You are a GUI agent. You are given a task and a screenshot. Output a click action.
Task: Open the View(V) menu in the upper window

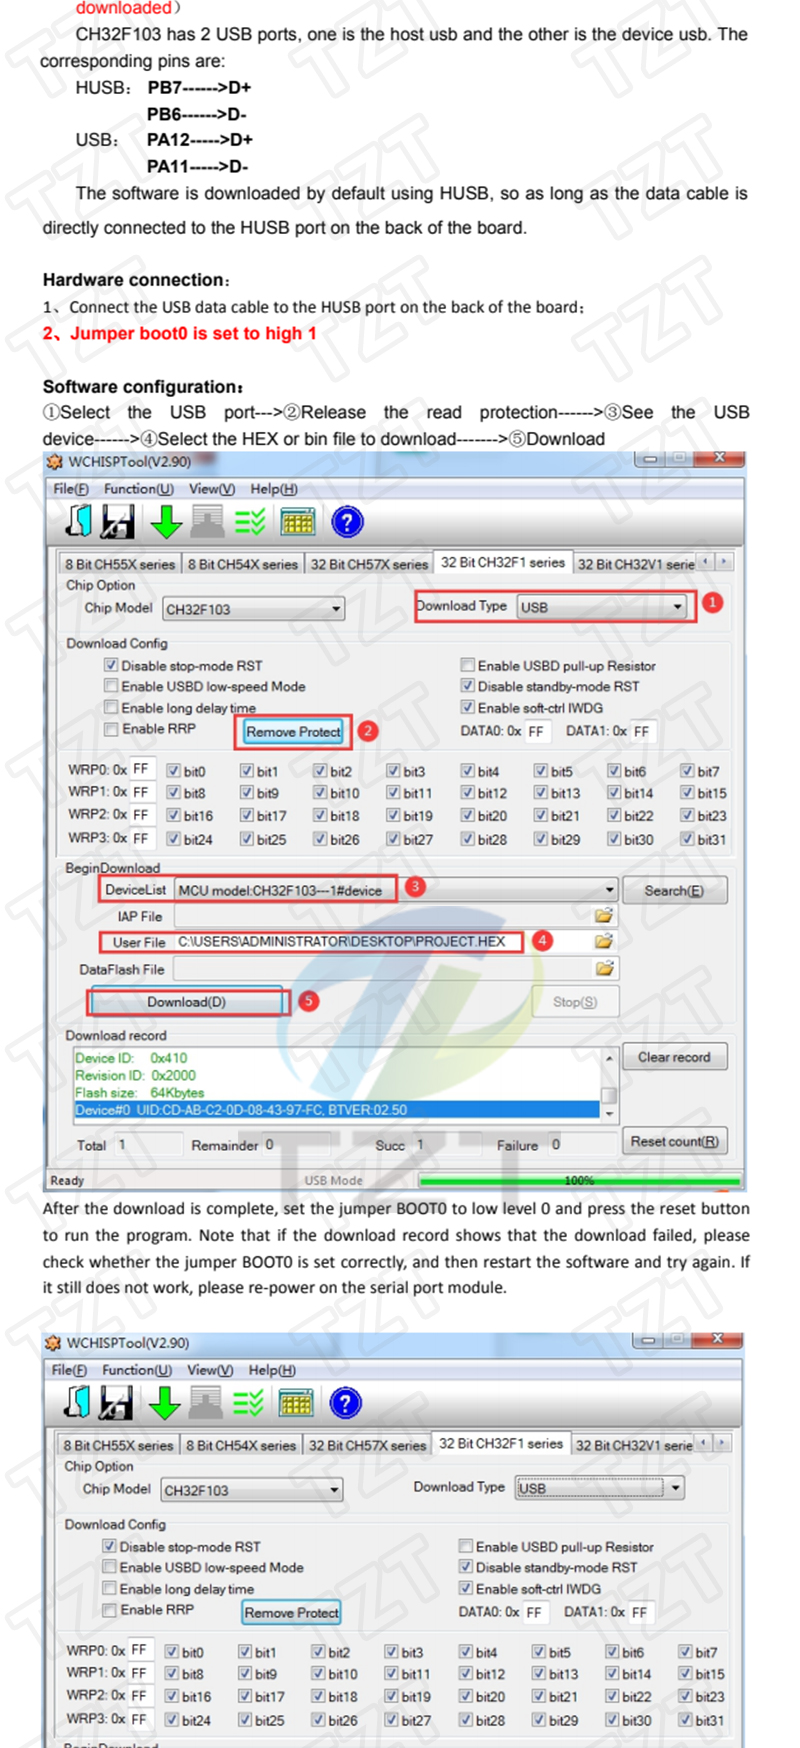point(212,489)
